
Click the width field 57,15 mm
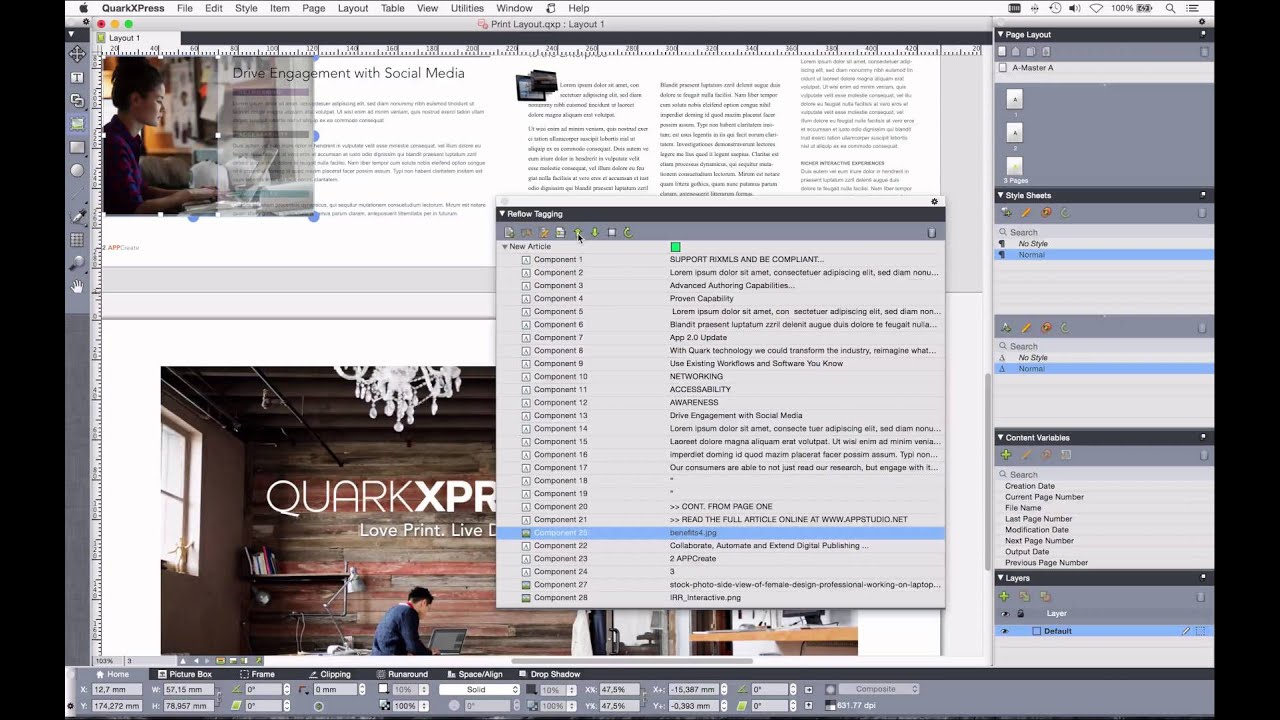190,690
